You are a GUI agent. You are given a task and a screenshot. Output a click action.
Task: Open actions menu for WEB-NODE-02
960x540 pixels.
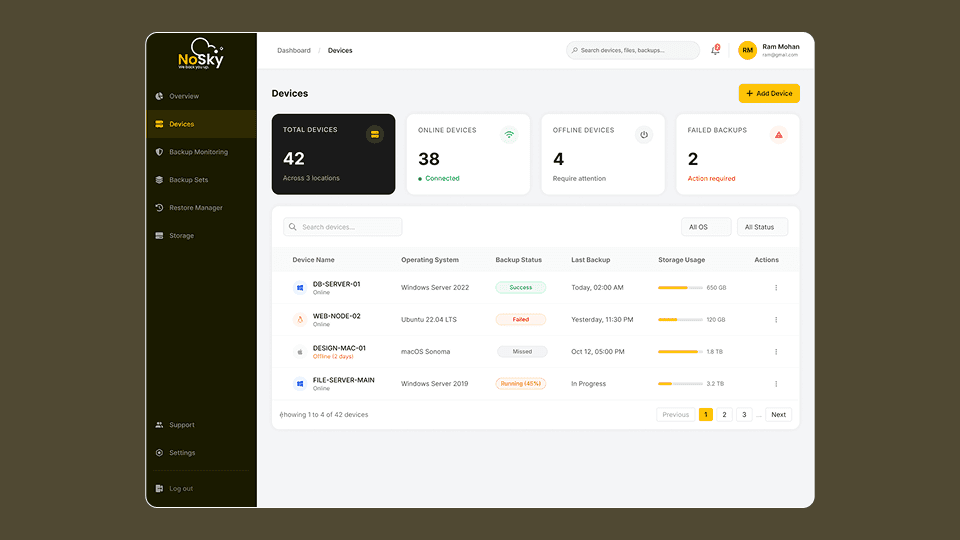pyautogui.click(x=776, y=320)
